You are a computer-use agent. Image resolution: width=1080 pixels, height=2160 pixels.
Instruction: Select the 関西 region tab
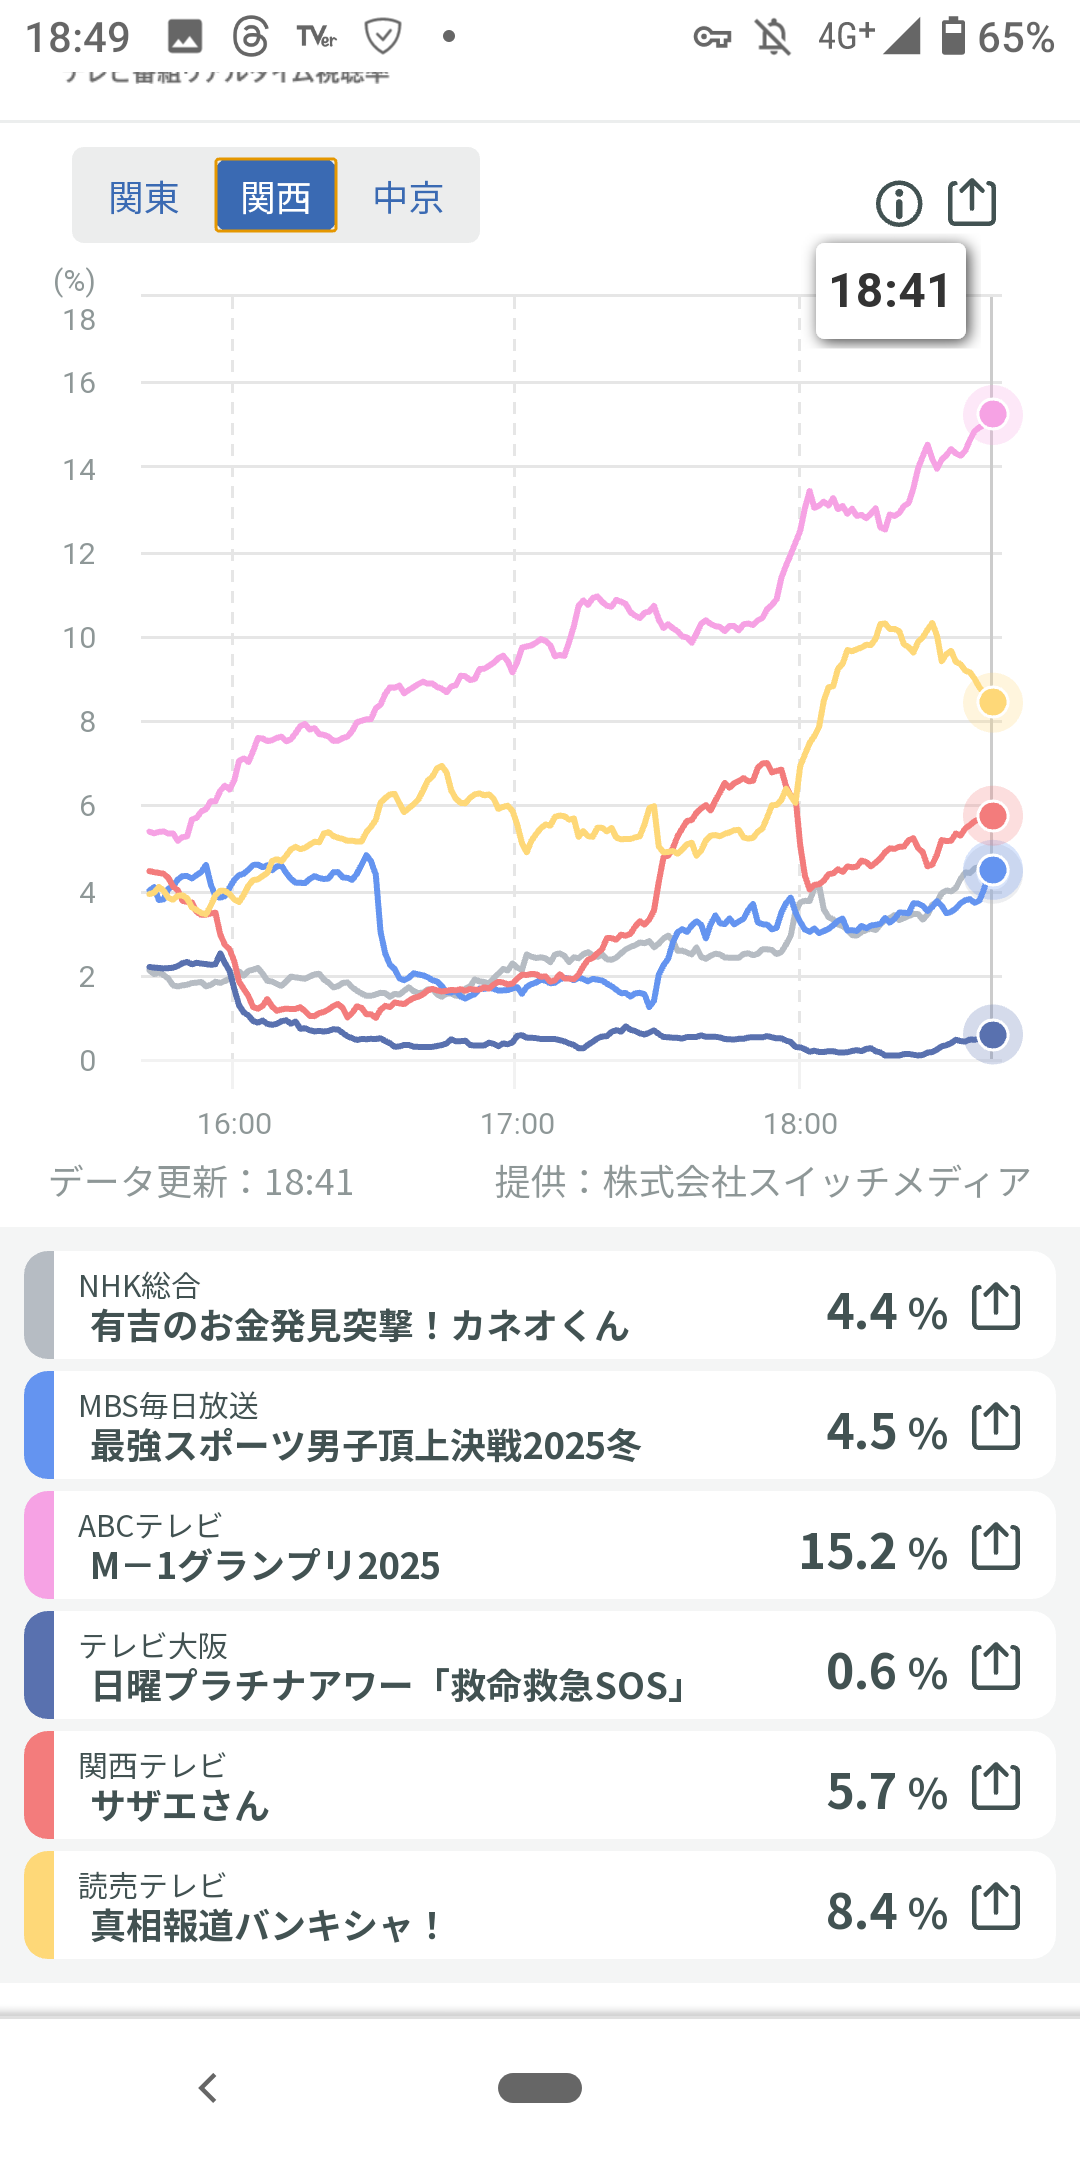pyautogui.click(x=276, y=197)
